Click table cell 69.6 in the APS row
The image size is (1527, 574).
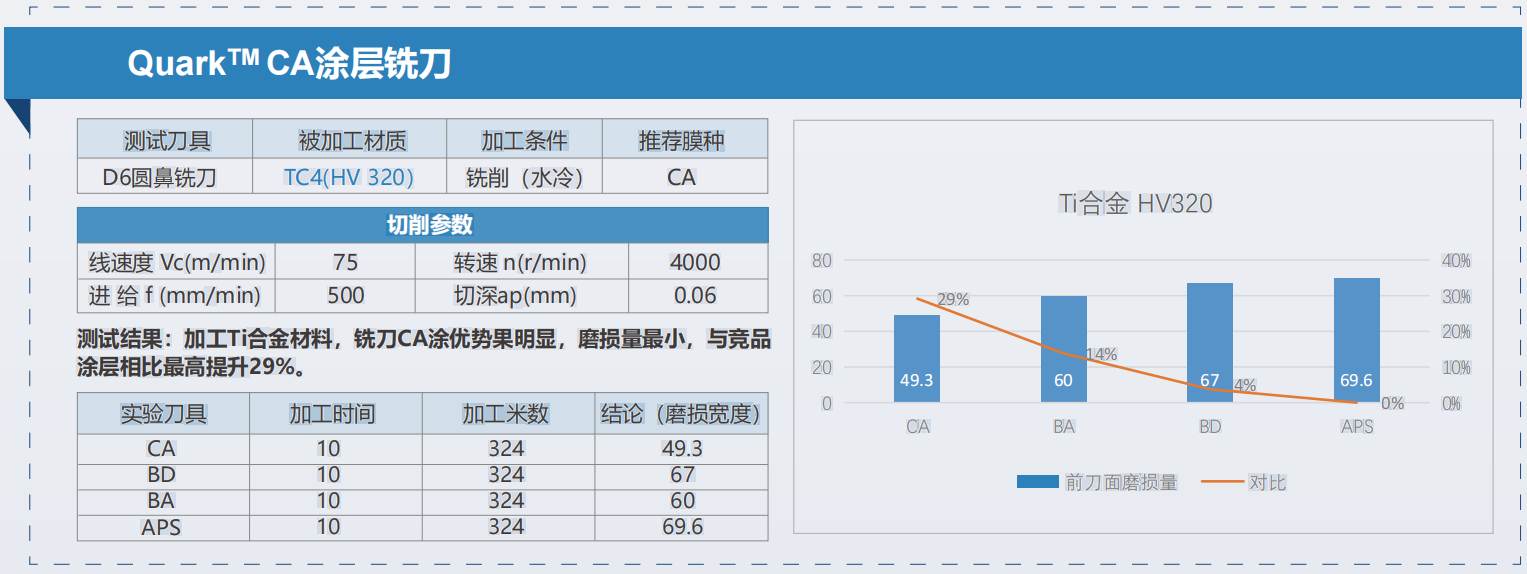point(682,526)
